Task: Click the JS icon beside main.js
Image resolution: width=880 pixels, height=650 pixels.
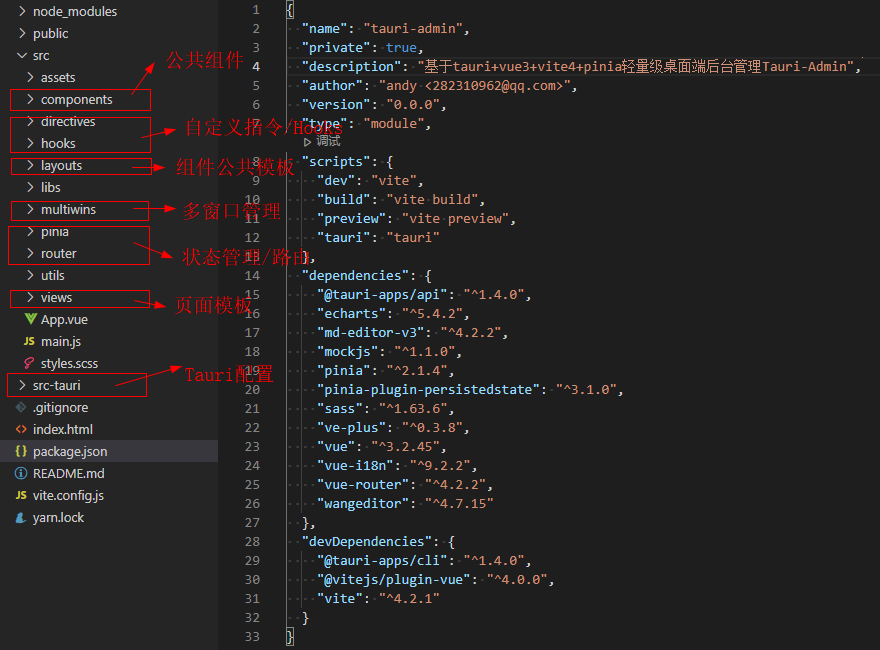Action: click(30, 342)
